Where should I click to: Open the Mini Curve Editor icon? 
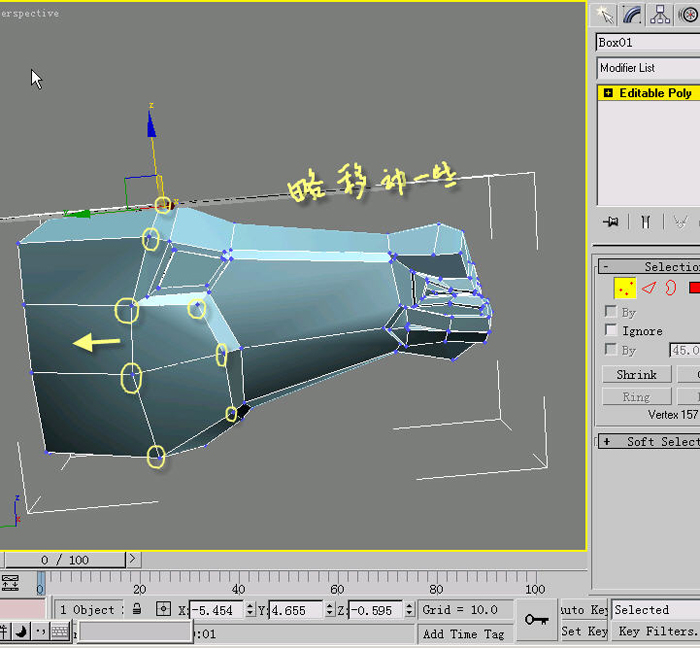(x=10, y=582)
